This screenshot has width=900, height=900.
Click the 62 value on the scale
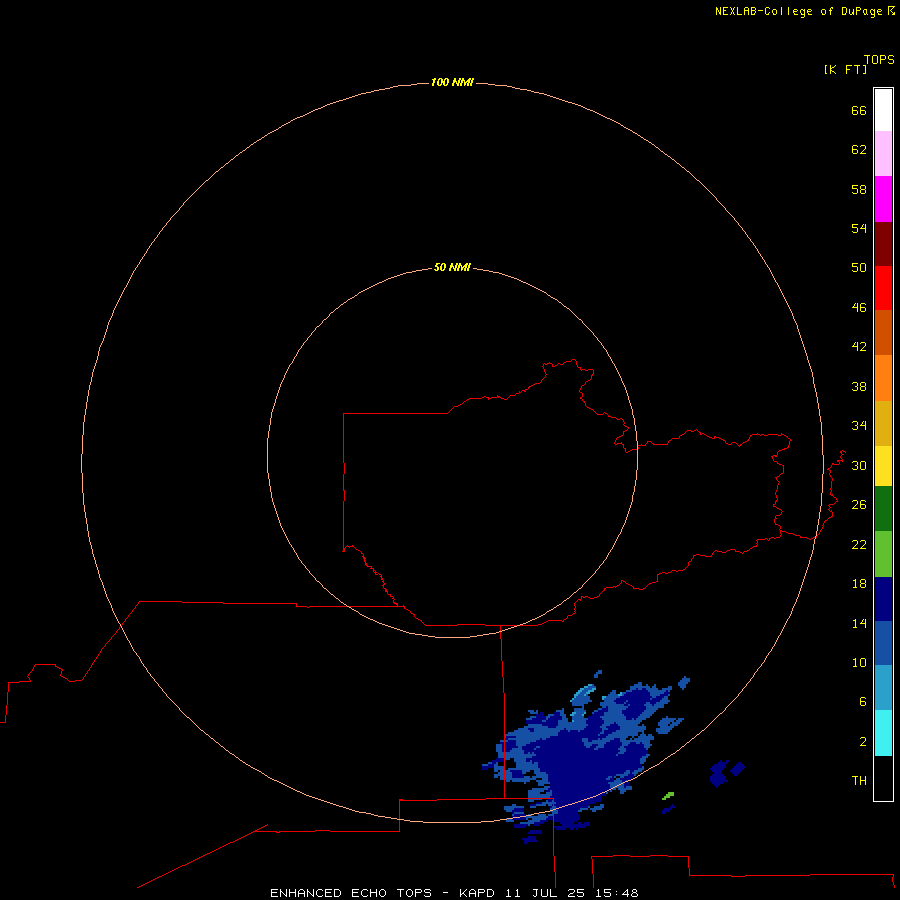point(859,150)
